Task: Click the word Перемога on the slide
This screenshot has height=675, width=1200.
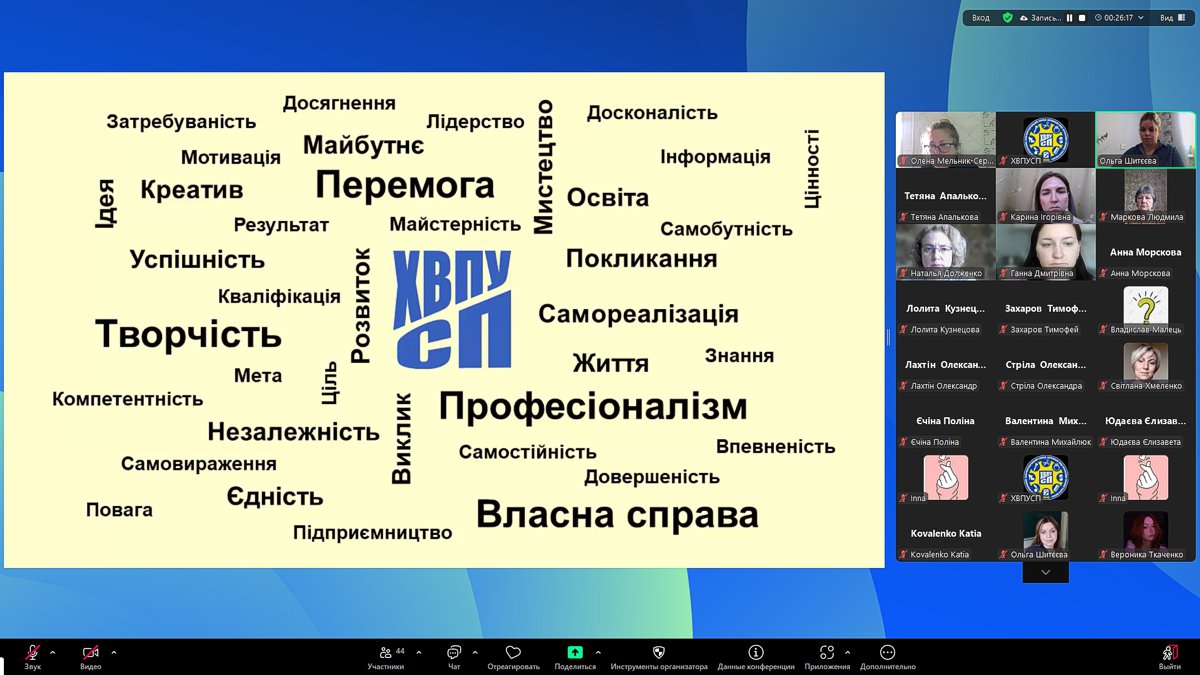Action: tap(405, 185)
